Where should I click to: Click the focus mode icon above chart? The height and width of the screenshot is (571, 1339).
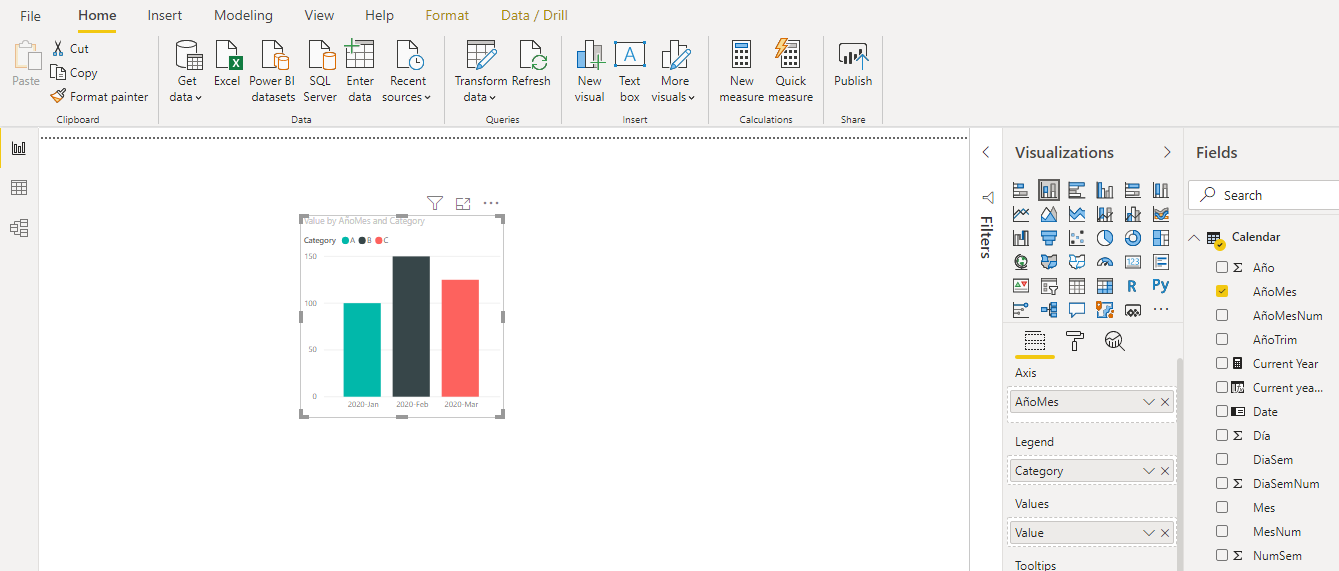point(463,203)
